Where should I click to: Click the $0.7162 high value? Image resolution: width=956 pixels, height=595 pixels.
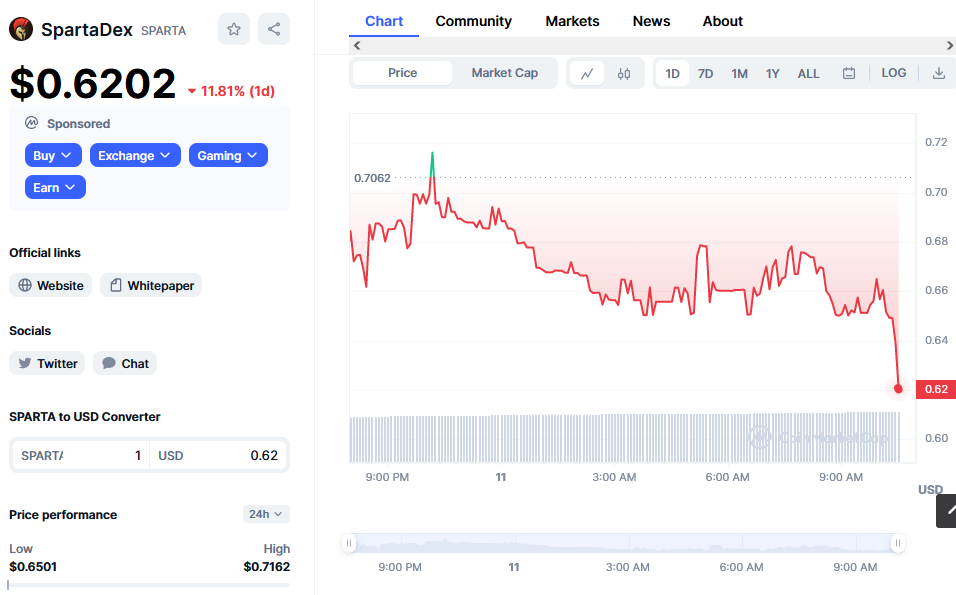[266, 566]
